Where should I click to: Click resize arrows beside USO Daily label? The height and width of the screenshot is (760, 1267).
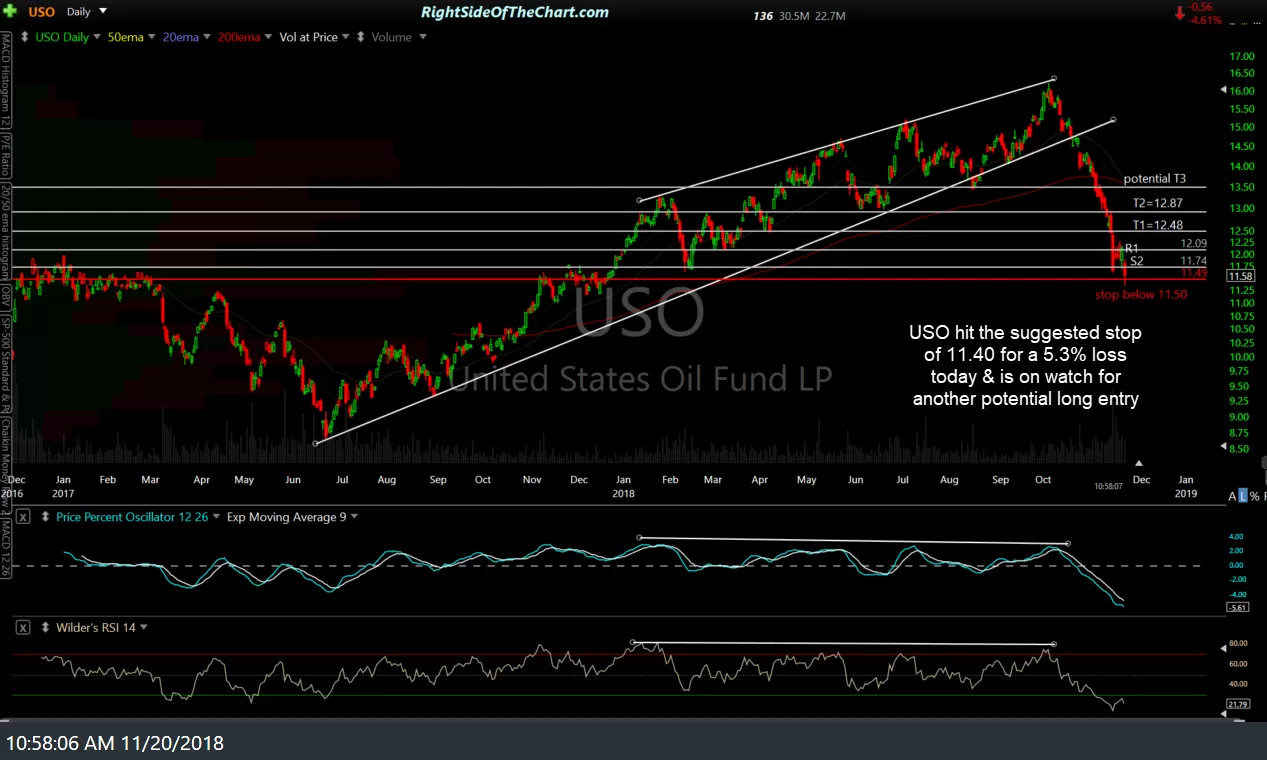[x=26, y=37]
